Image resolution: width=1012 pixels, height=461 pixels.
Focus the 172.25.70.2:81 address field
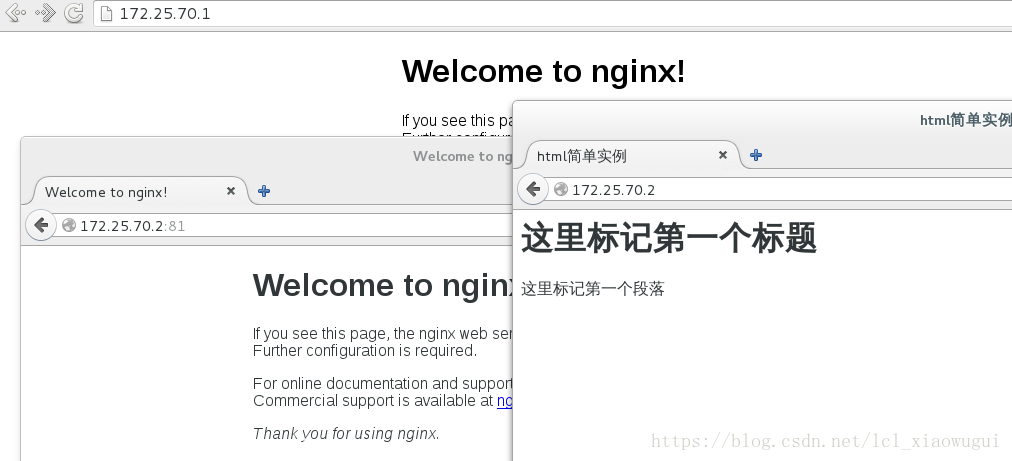click(284, 225)
